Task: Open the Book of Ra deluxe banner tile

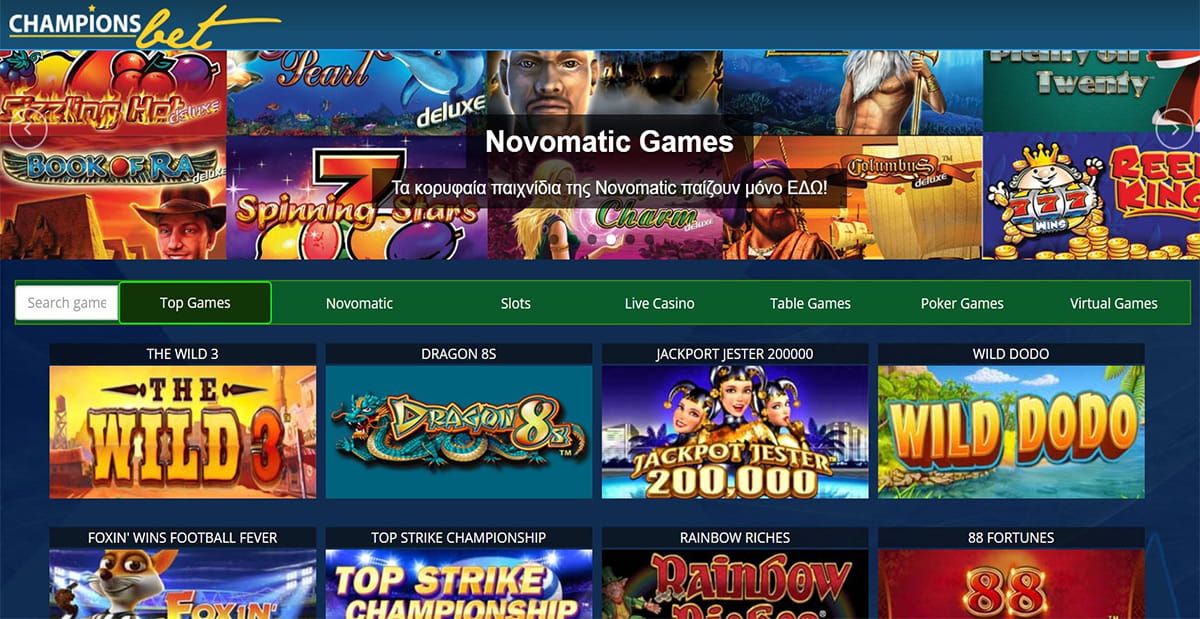Action: pos(114,198)
